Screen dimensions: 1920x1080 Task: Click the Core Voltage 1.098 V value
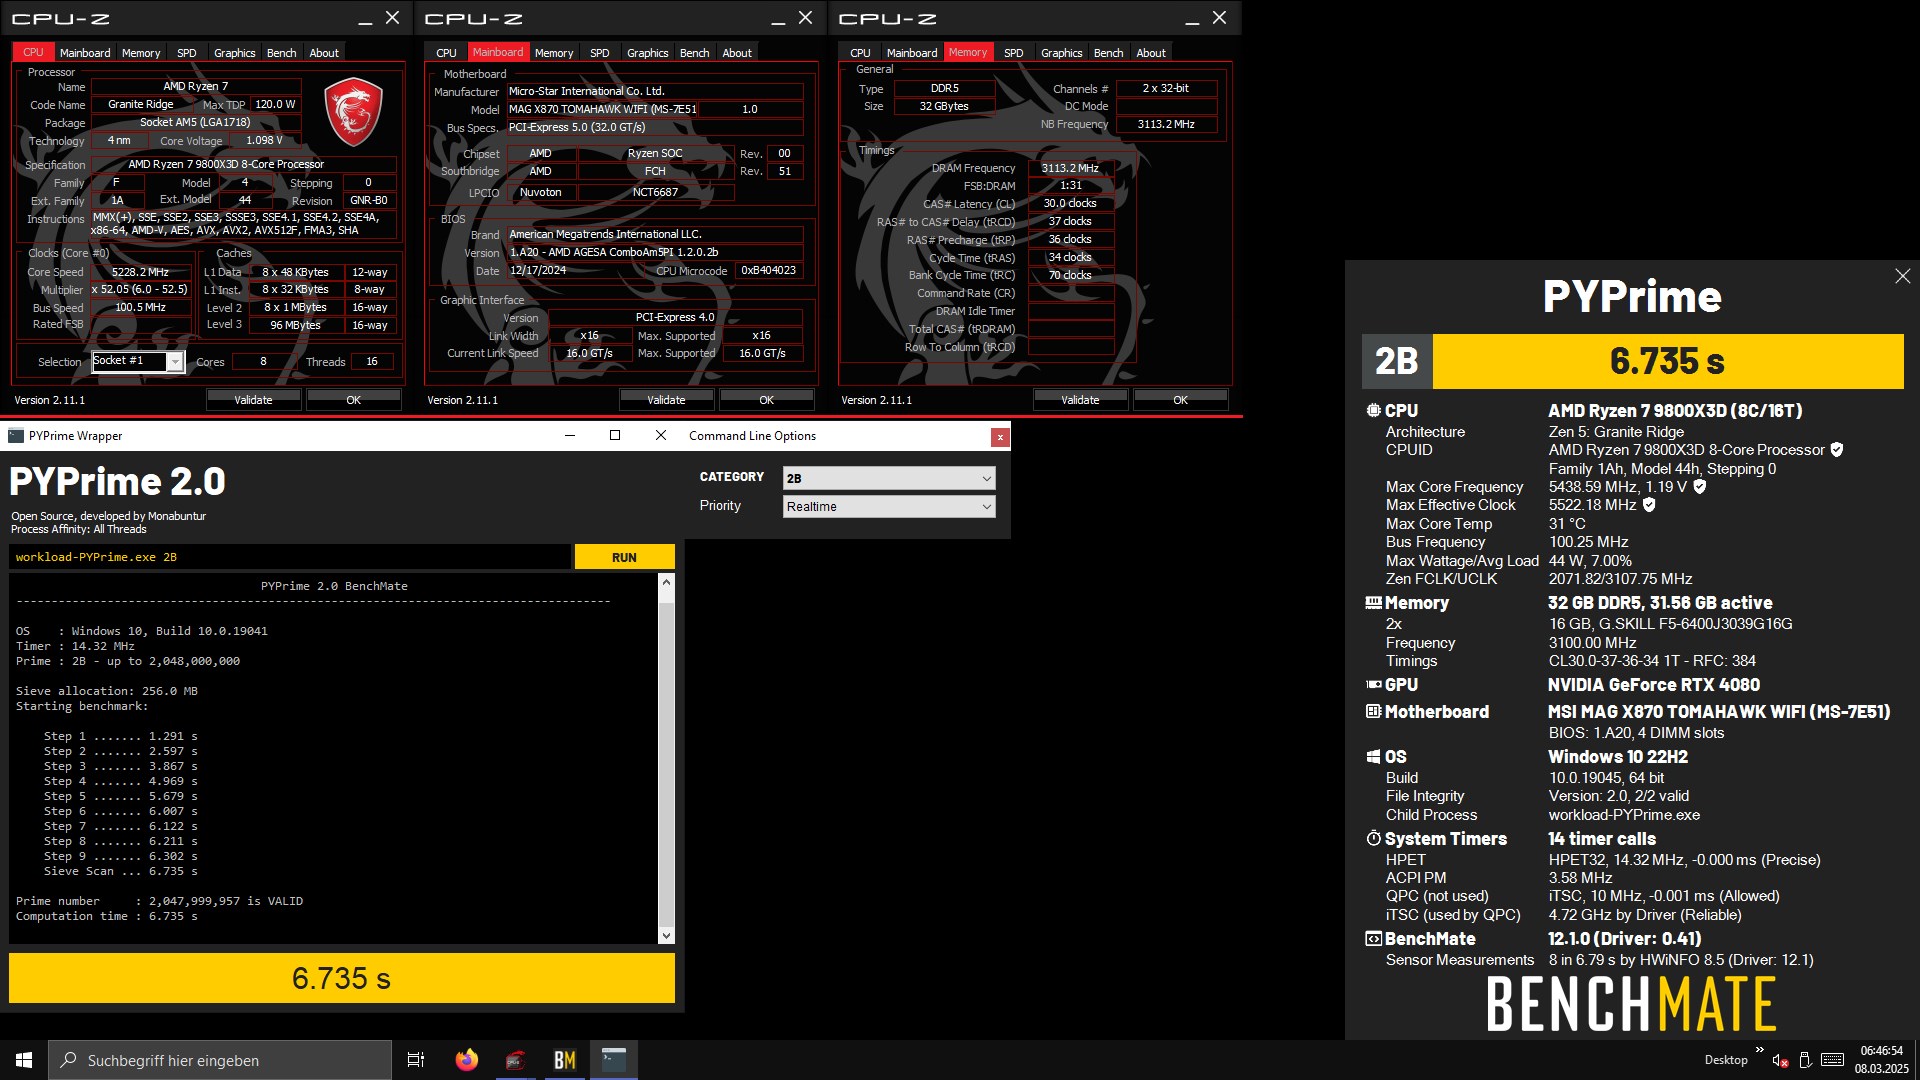[264, 141]
